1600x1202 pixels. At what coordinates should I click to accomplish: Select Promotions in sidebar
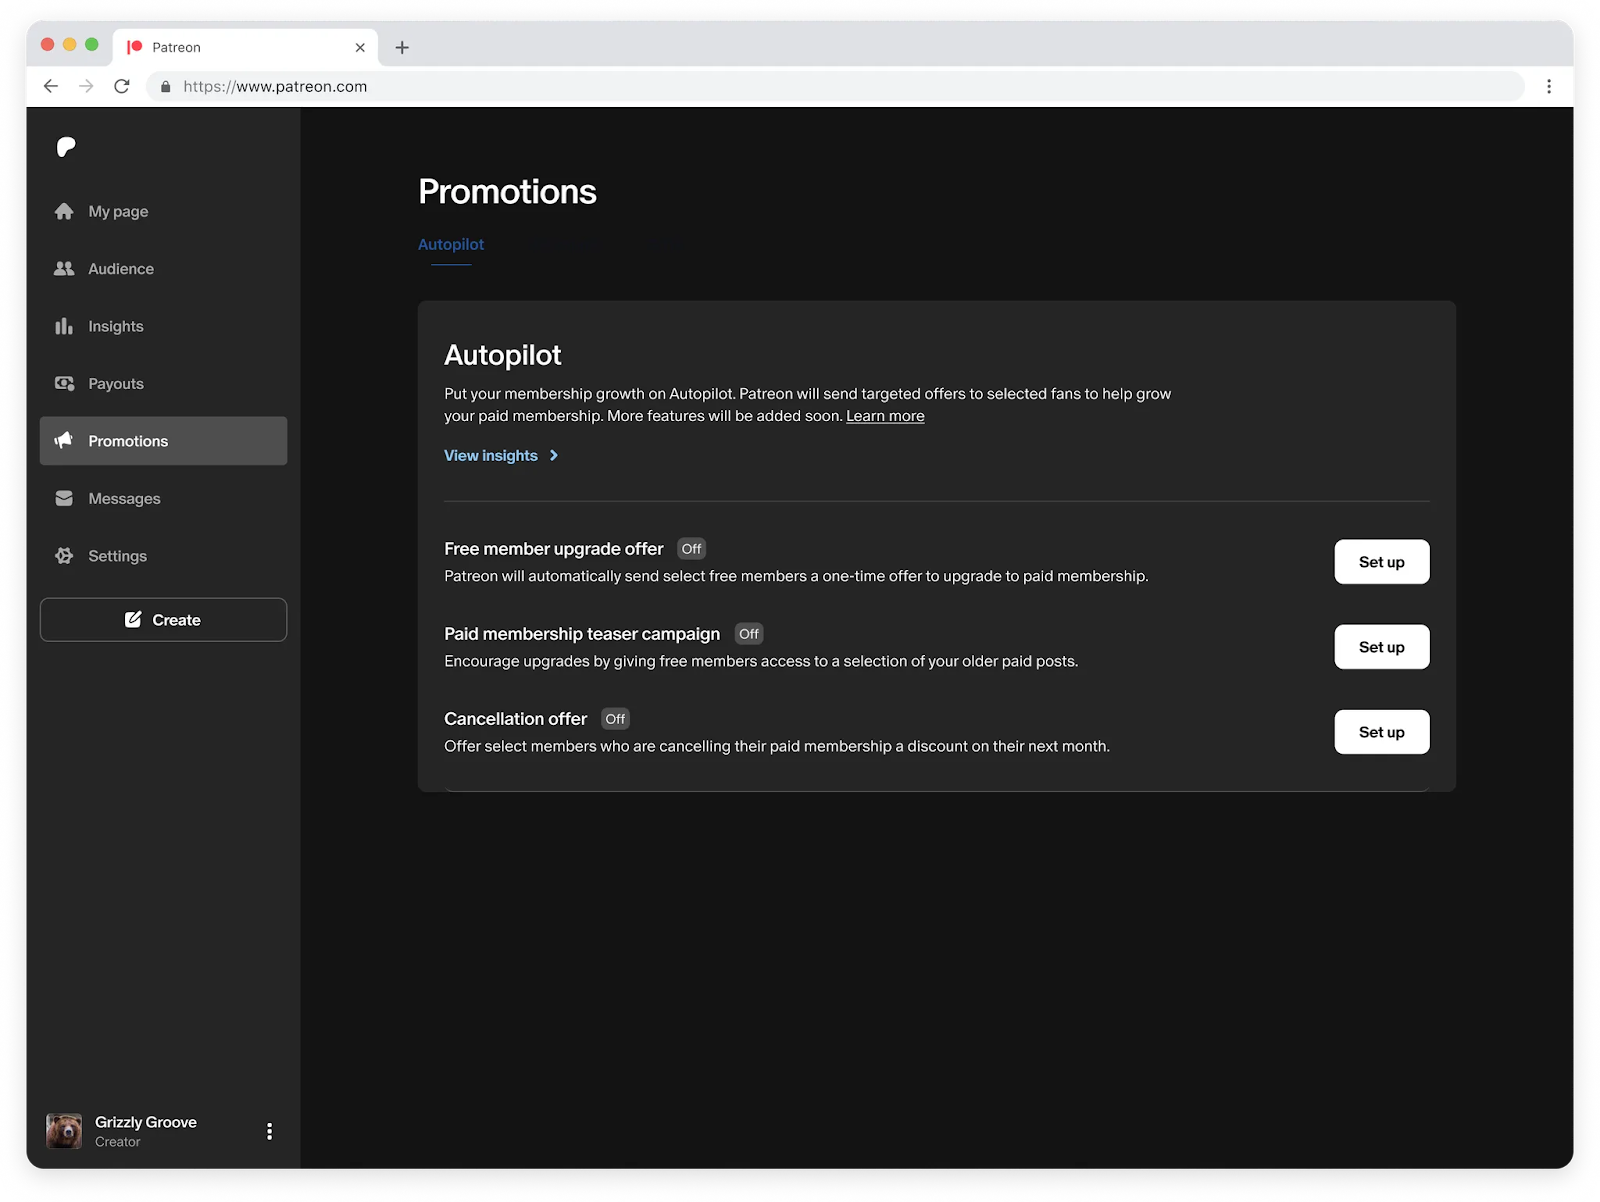click(163, 441)
